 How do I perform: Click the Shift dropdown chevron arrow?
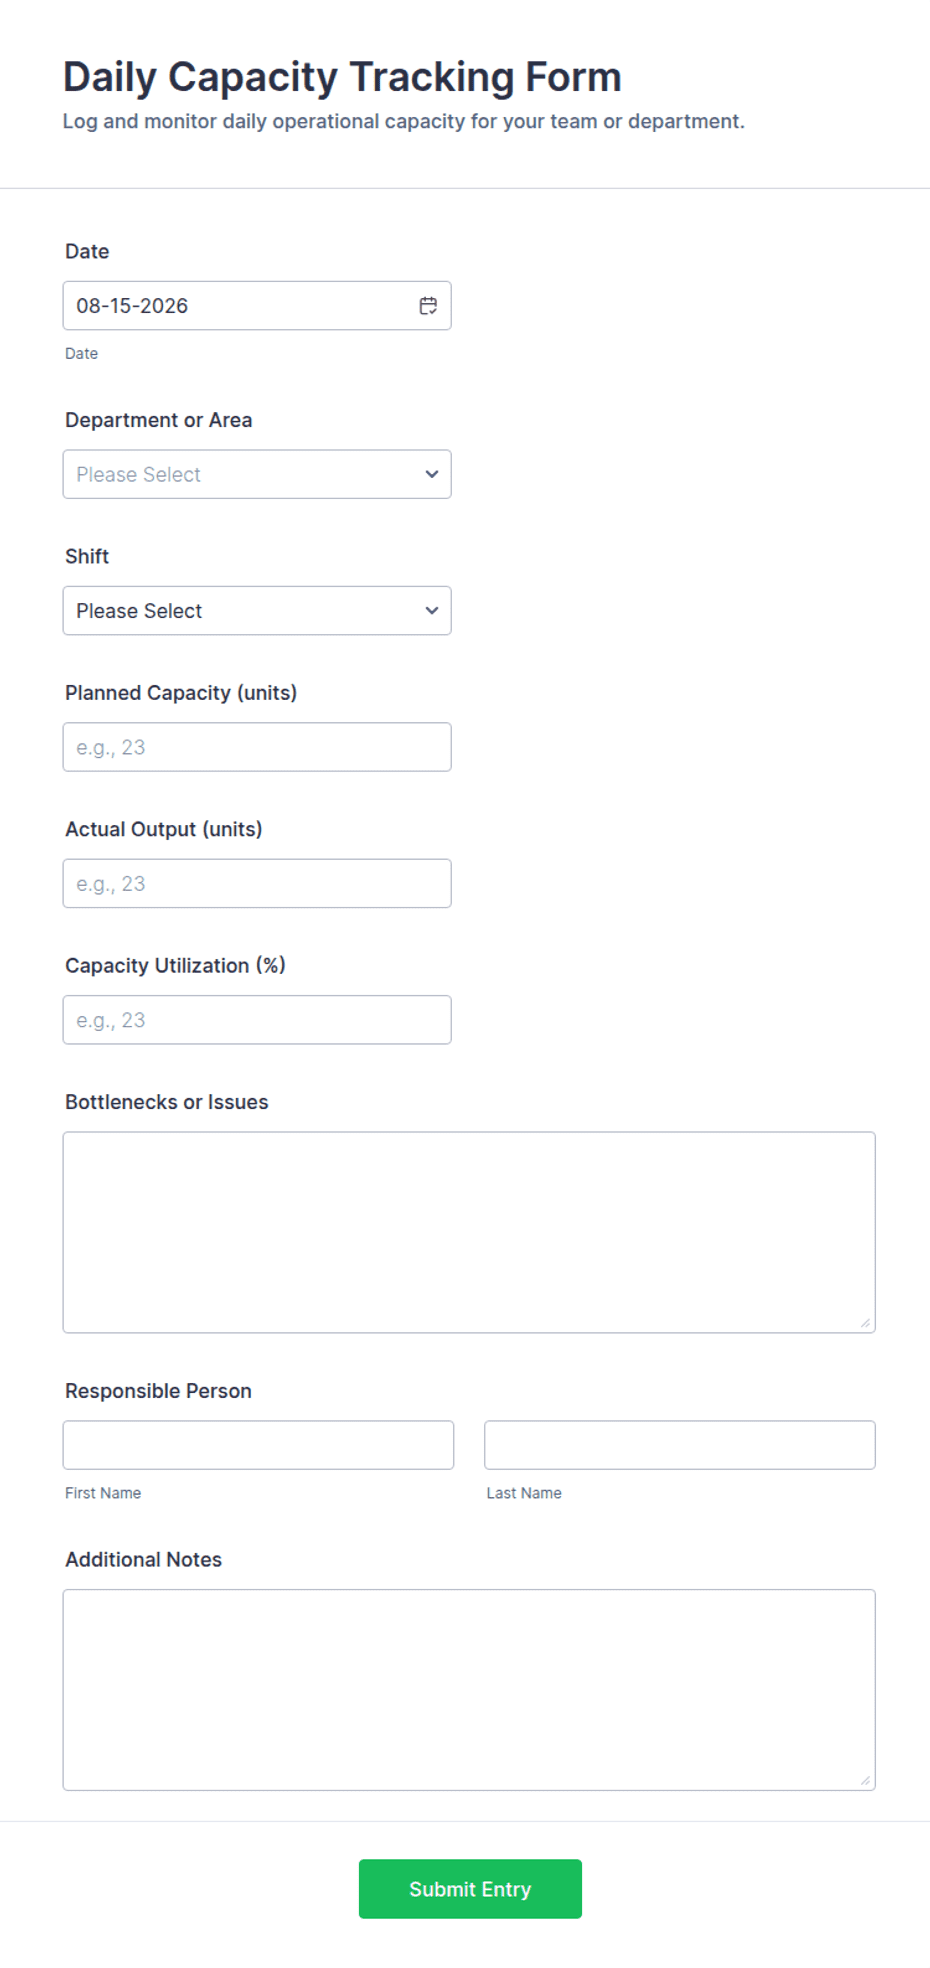pyautogui.click(x=432, y=611)
